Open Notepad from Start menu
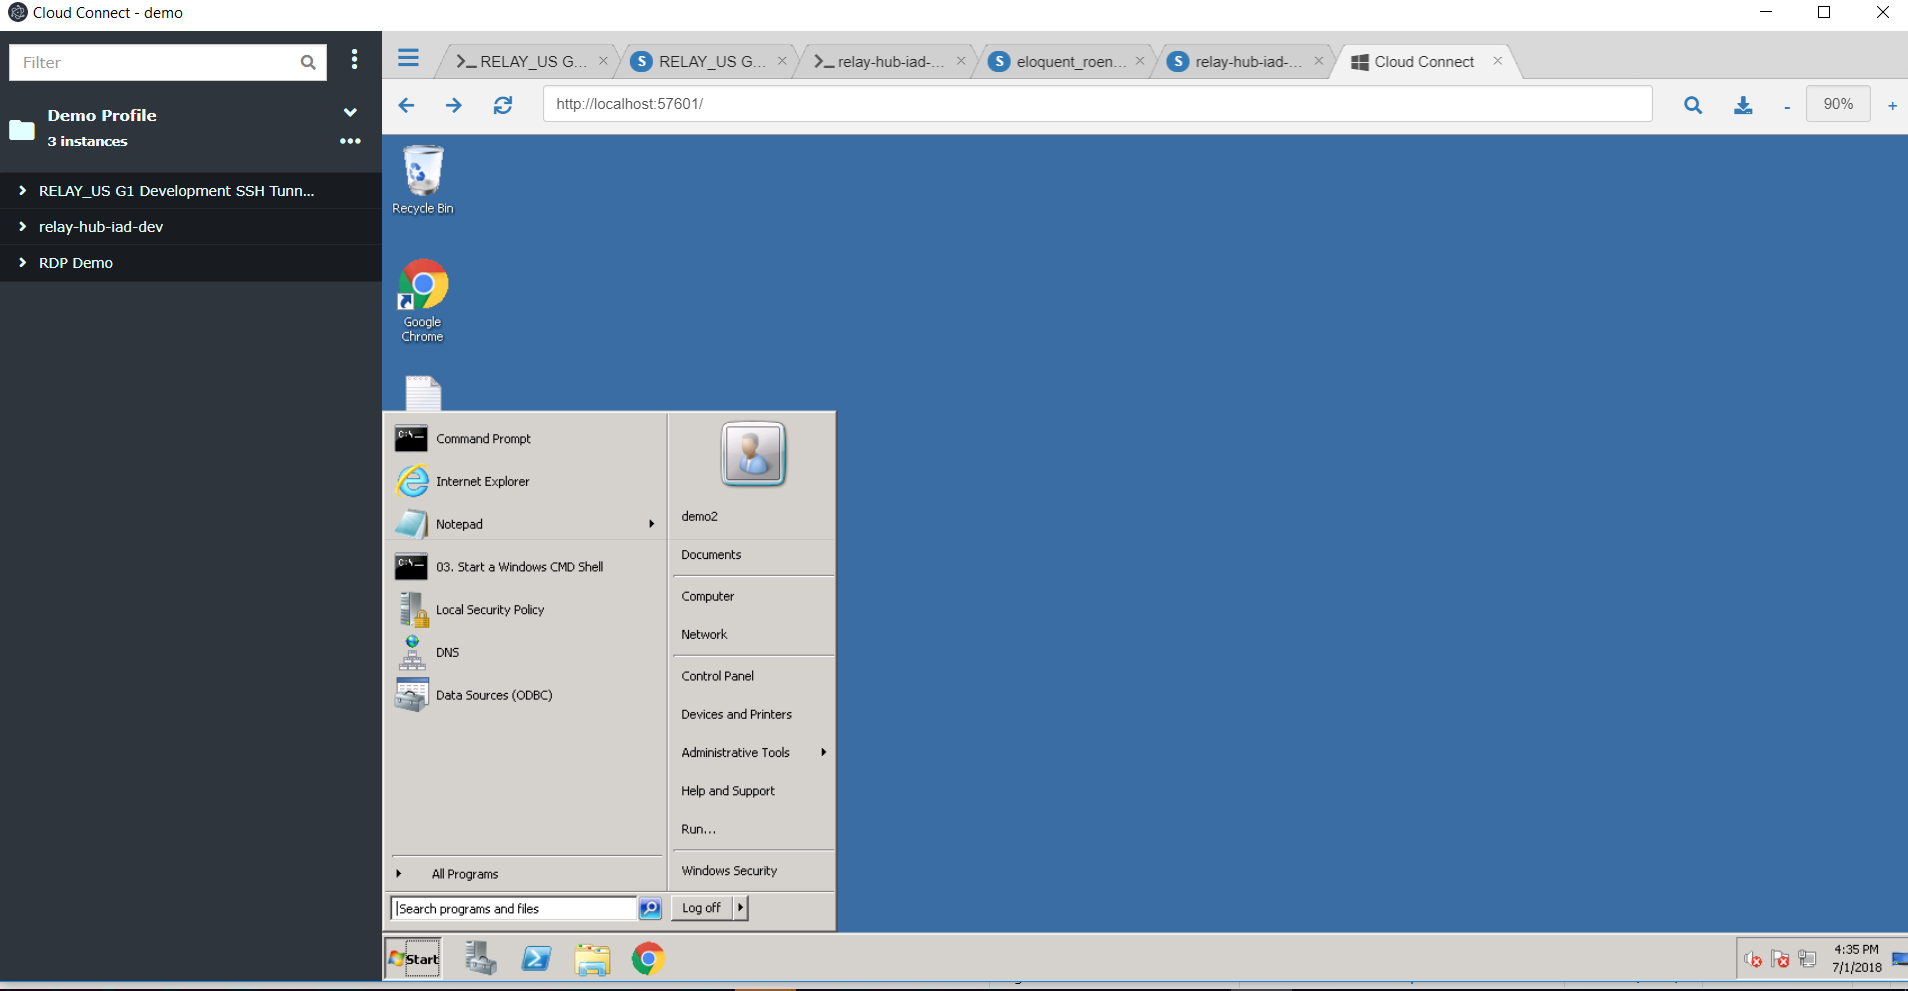1908x991 pixels. pyautogui.click(x=527, y=524)
